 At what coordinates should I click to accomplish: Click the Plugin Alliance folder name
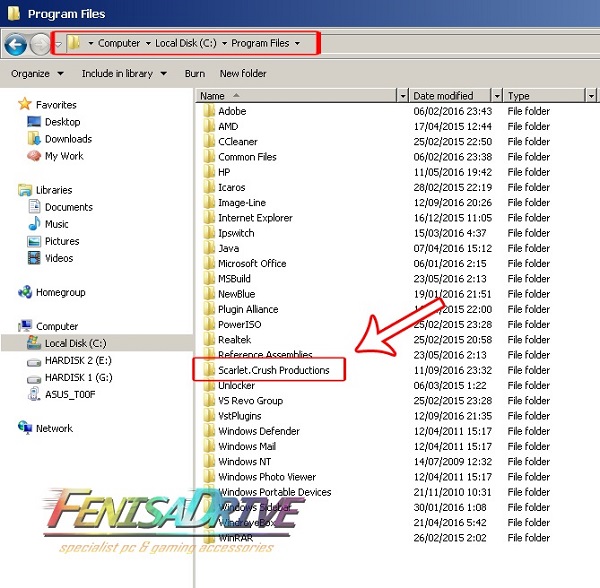click(248, 309)
